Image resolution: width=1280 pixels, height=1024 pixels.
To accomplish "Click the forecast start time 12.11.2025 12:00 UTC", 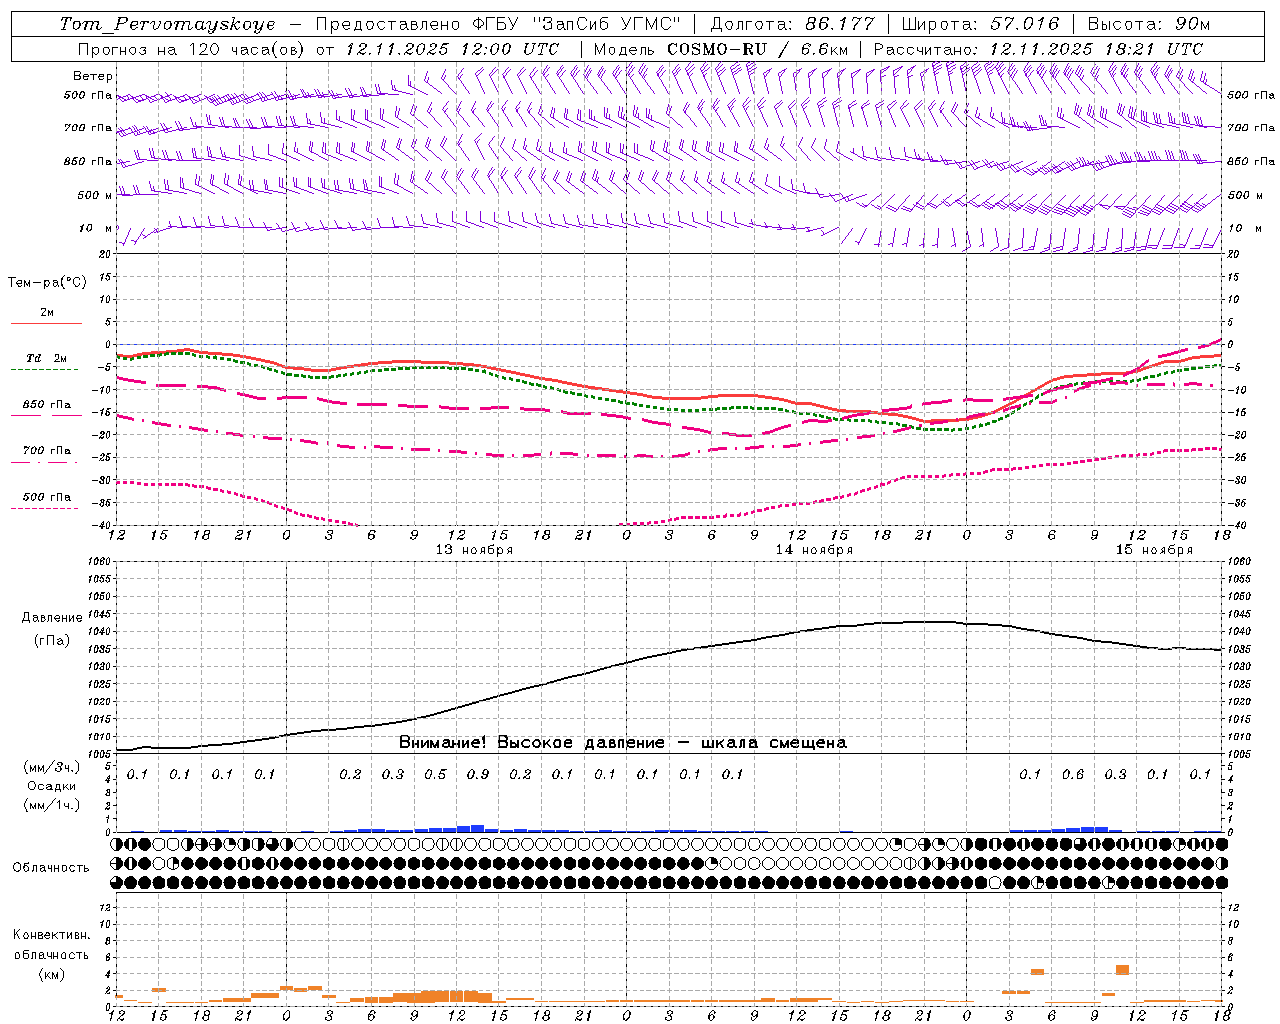I will coord(452,48).
